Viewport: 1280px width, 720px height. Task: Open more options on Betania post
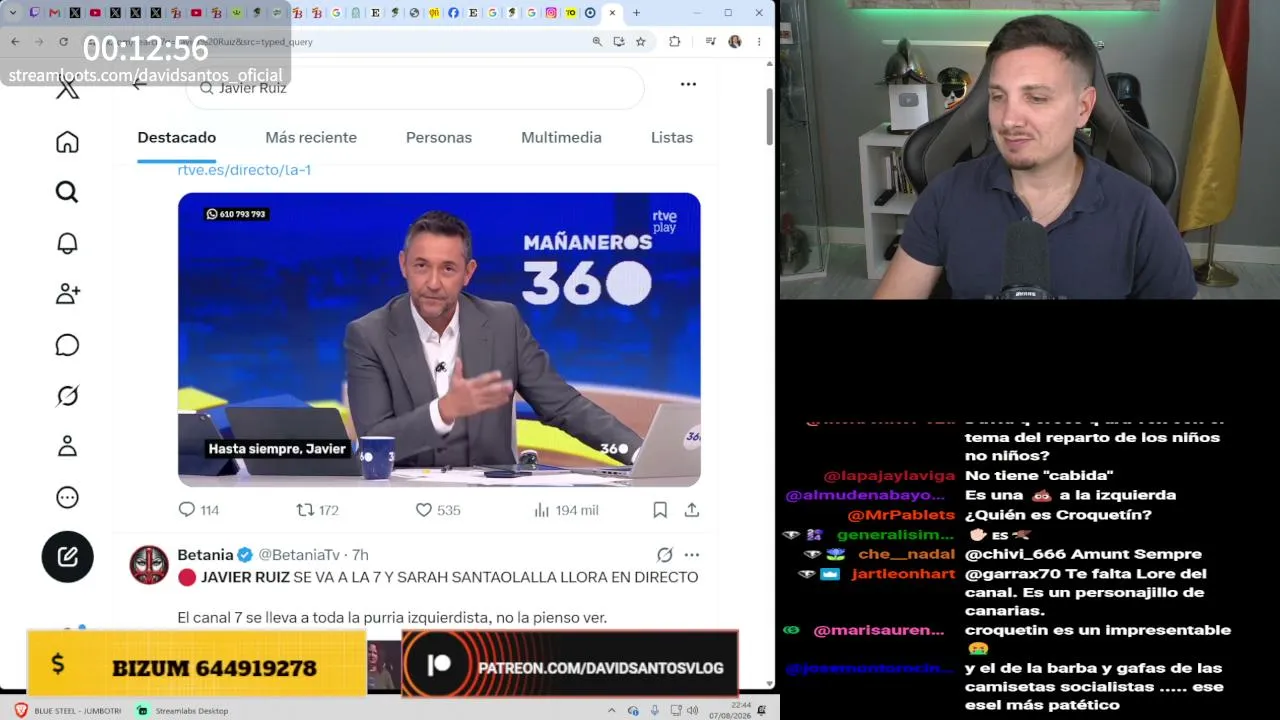tap(692, 555)
